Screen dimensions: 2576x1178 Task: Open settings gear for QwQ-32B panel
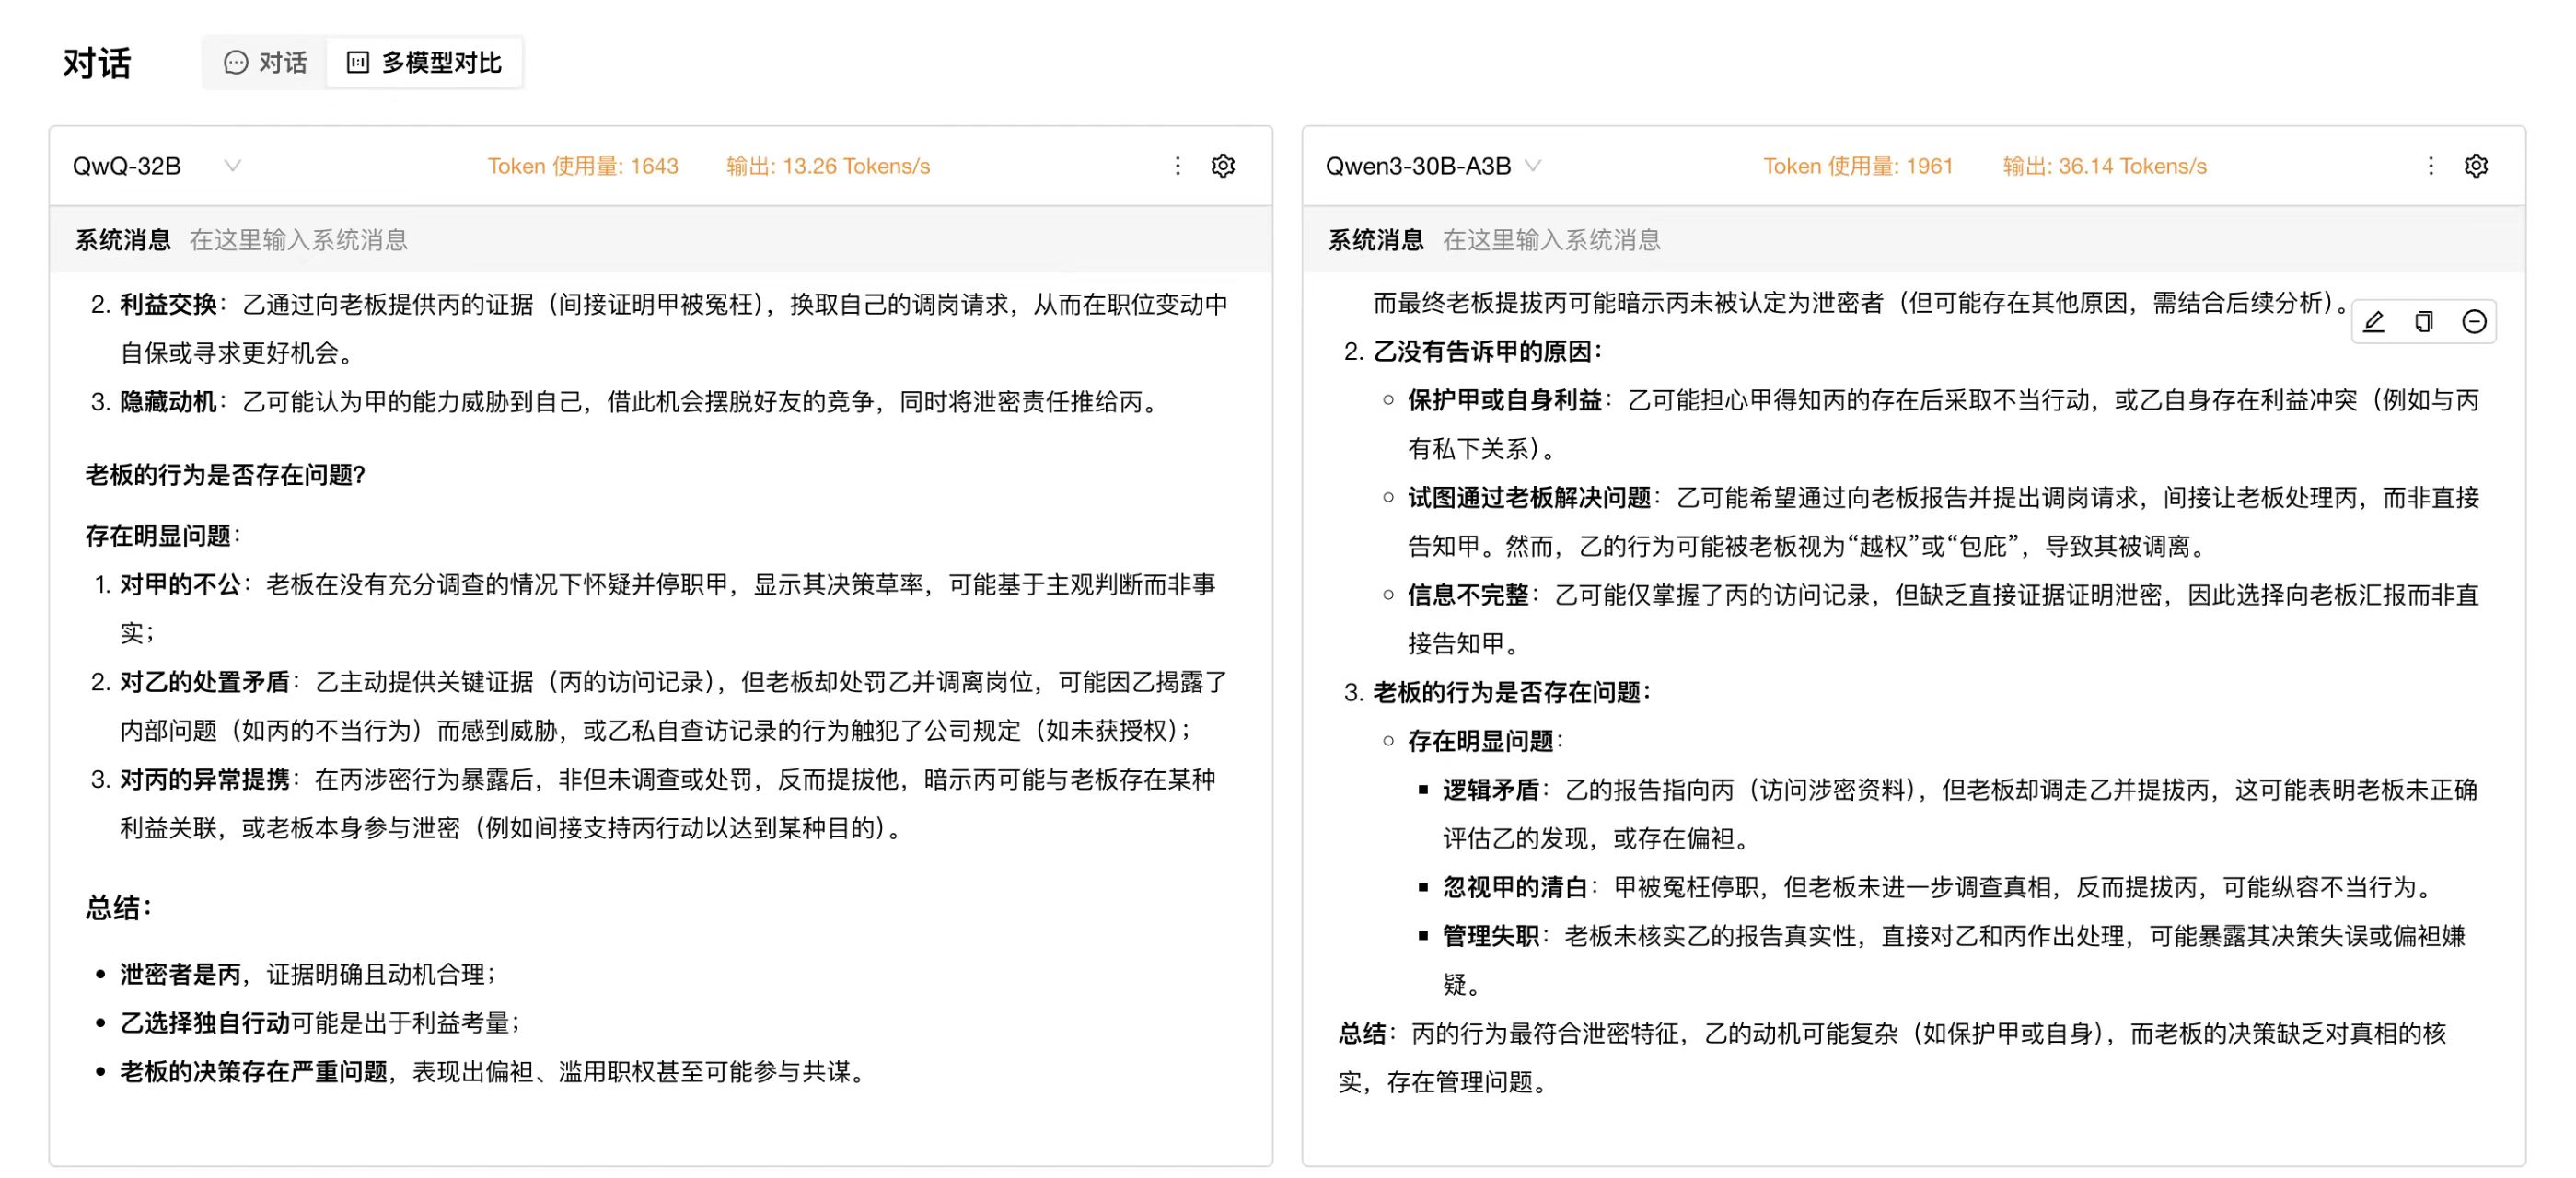pos(1223,166)
